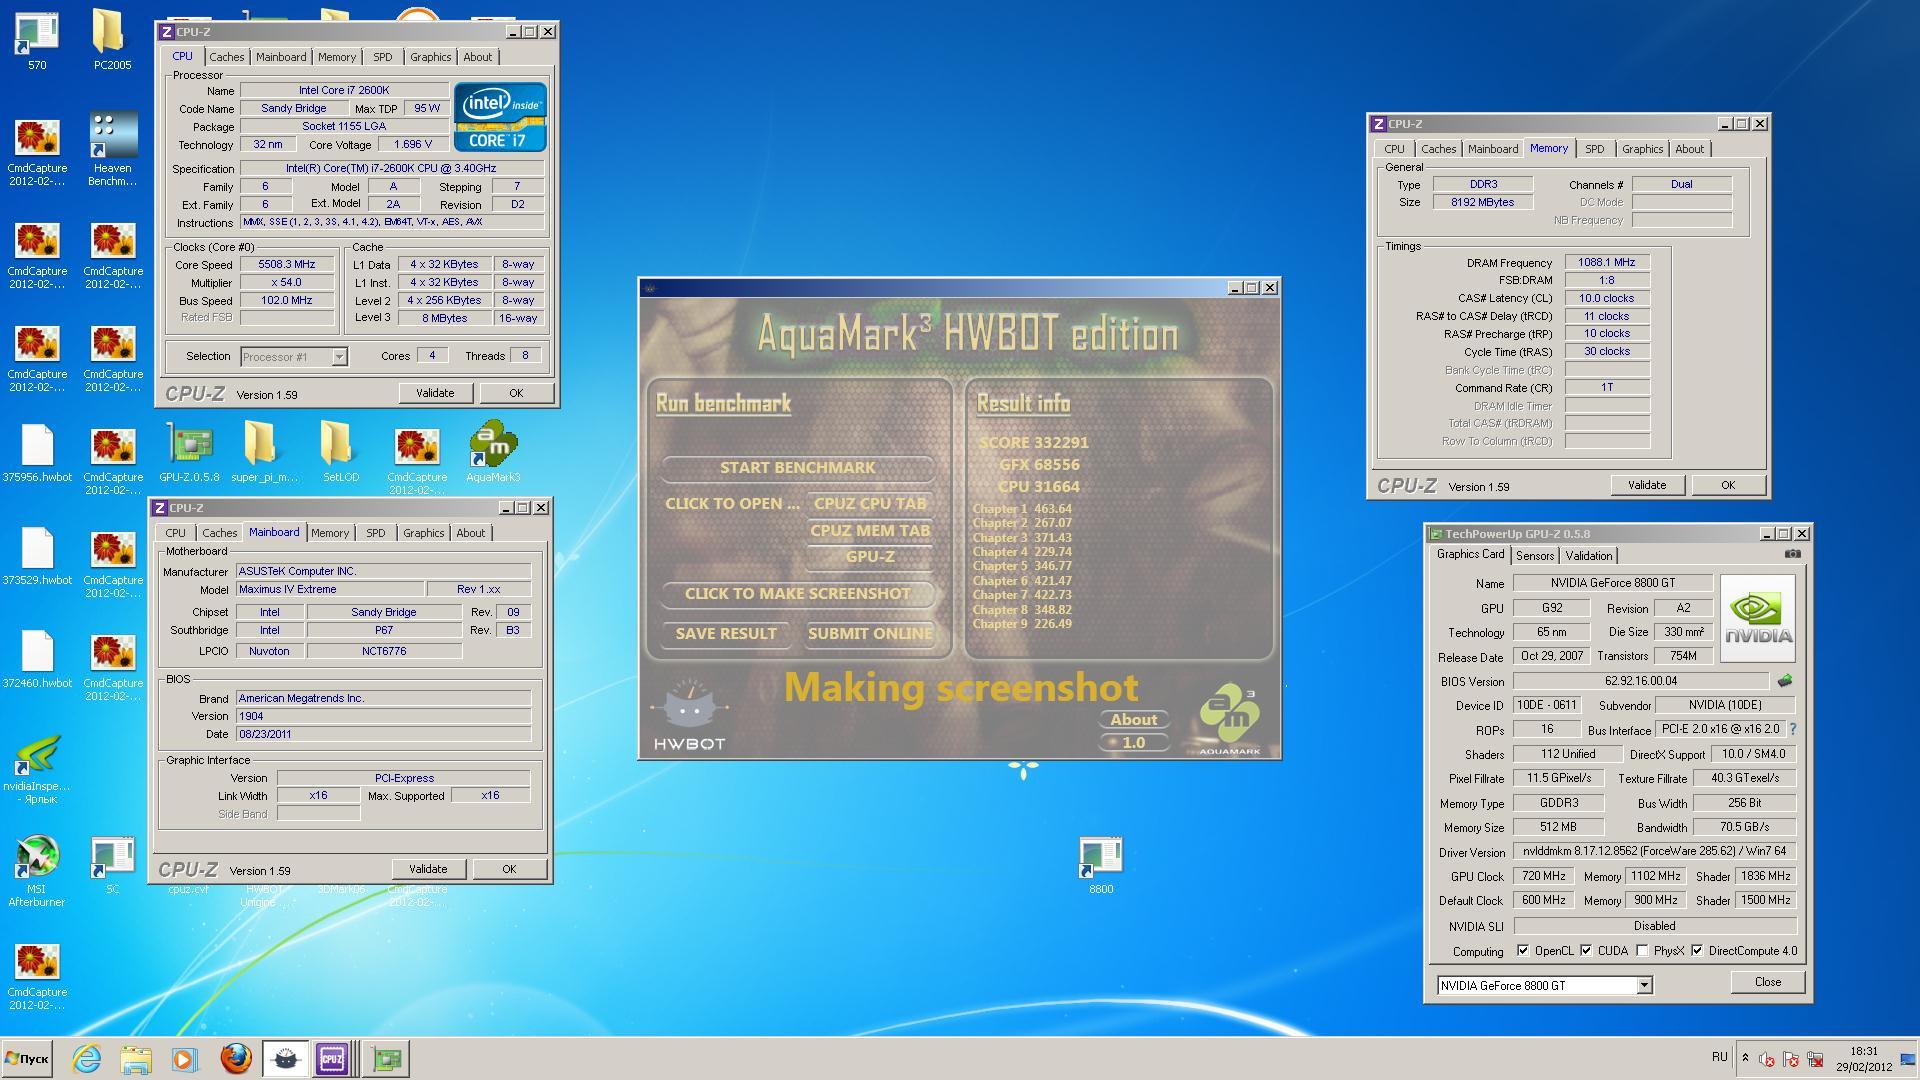The width and height of the screenshot is (1920, 1080).
Task: Take GPU-Z screenshot with camera icon
Action: click(x=1792, y=554)
